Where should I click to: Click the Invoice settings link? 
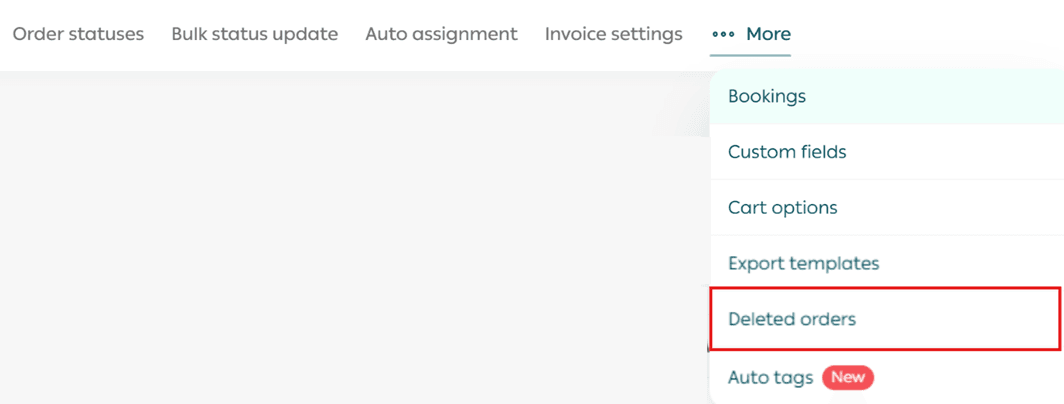pos(613,34)
